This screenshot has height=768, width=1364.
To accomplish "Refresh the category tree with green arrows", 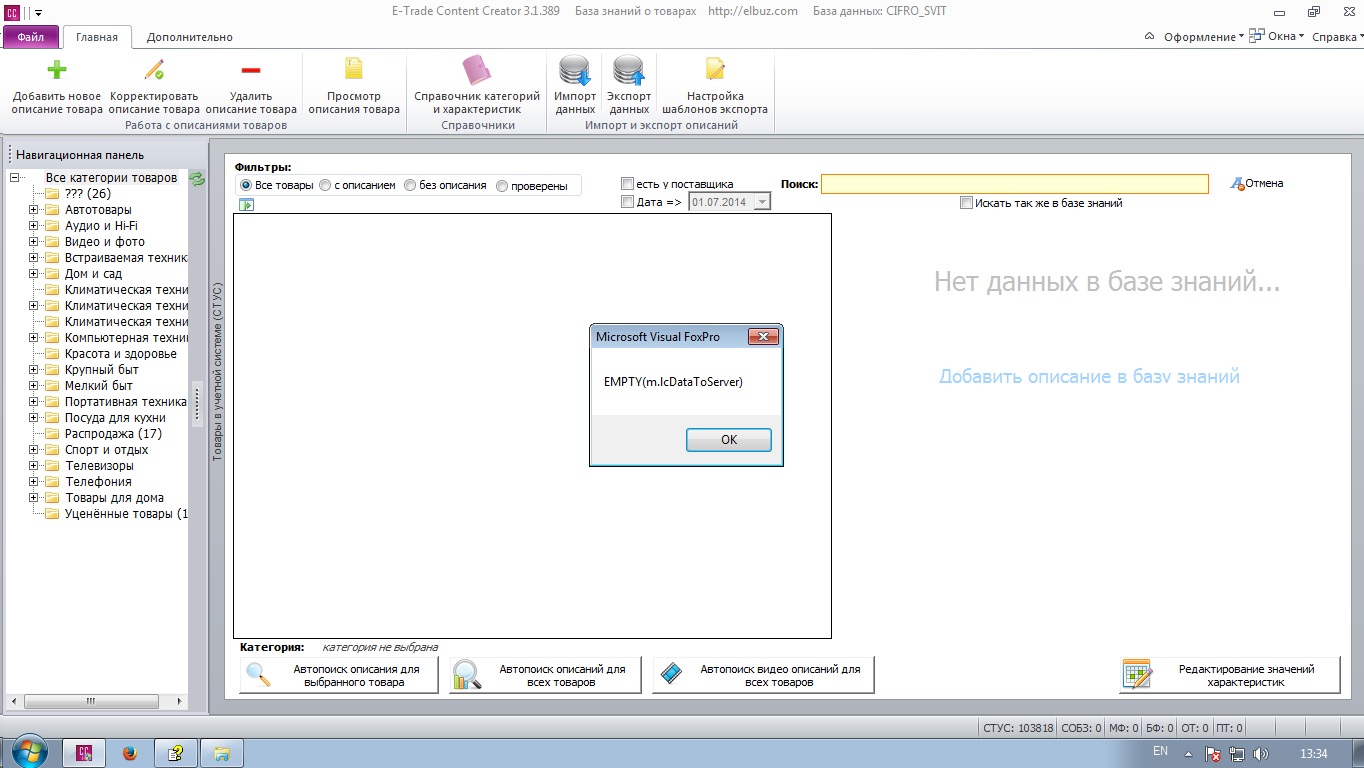I will (197, 178).
